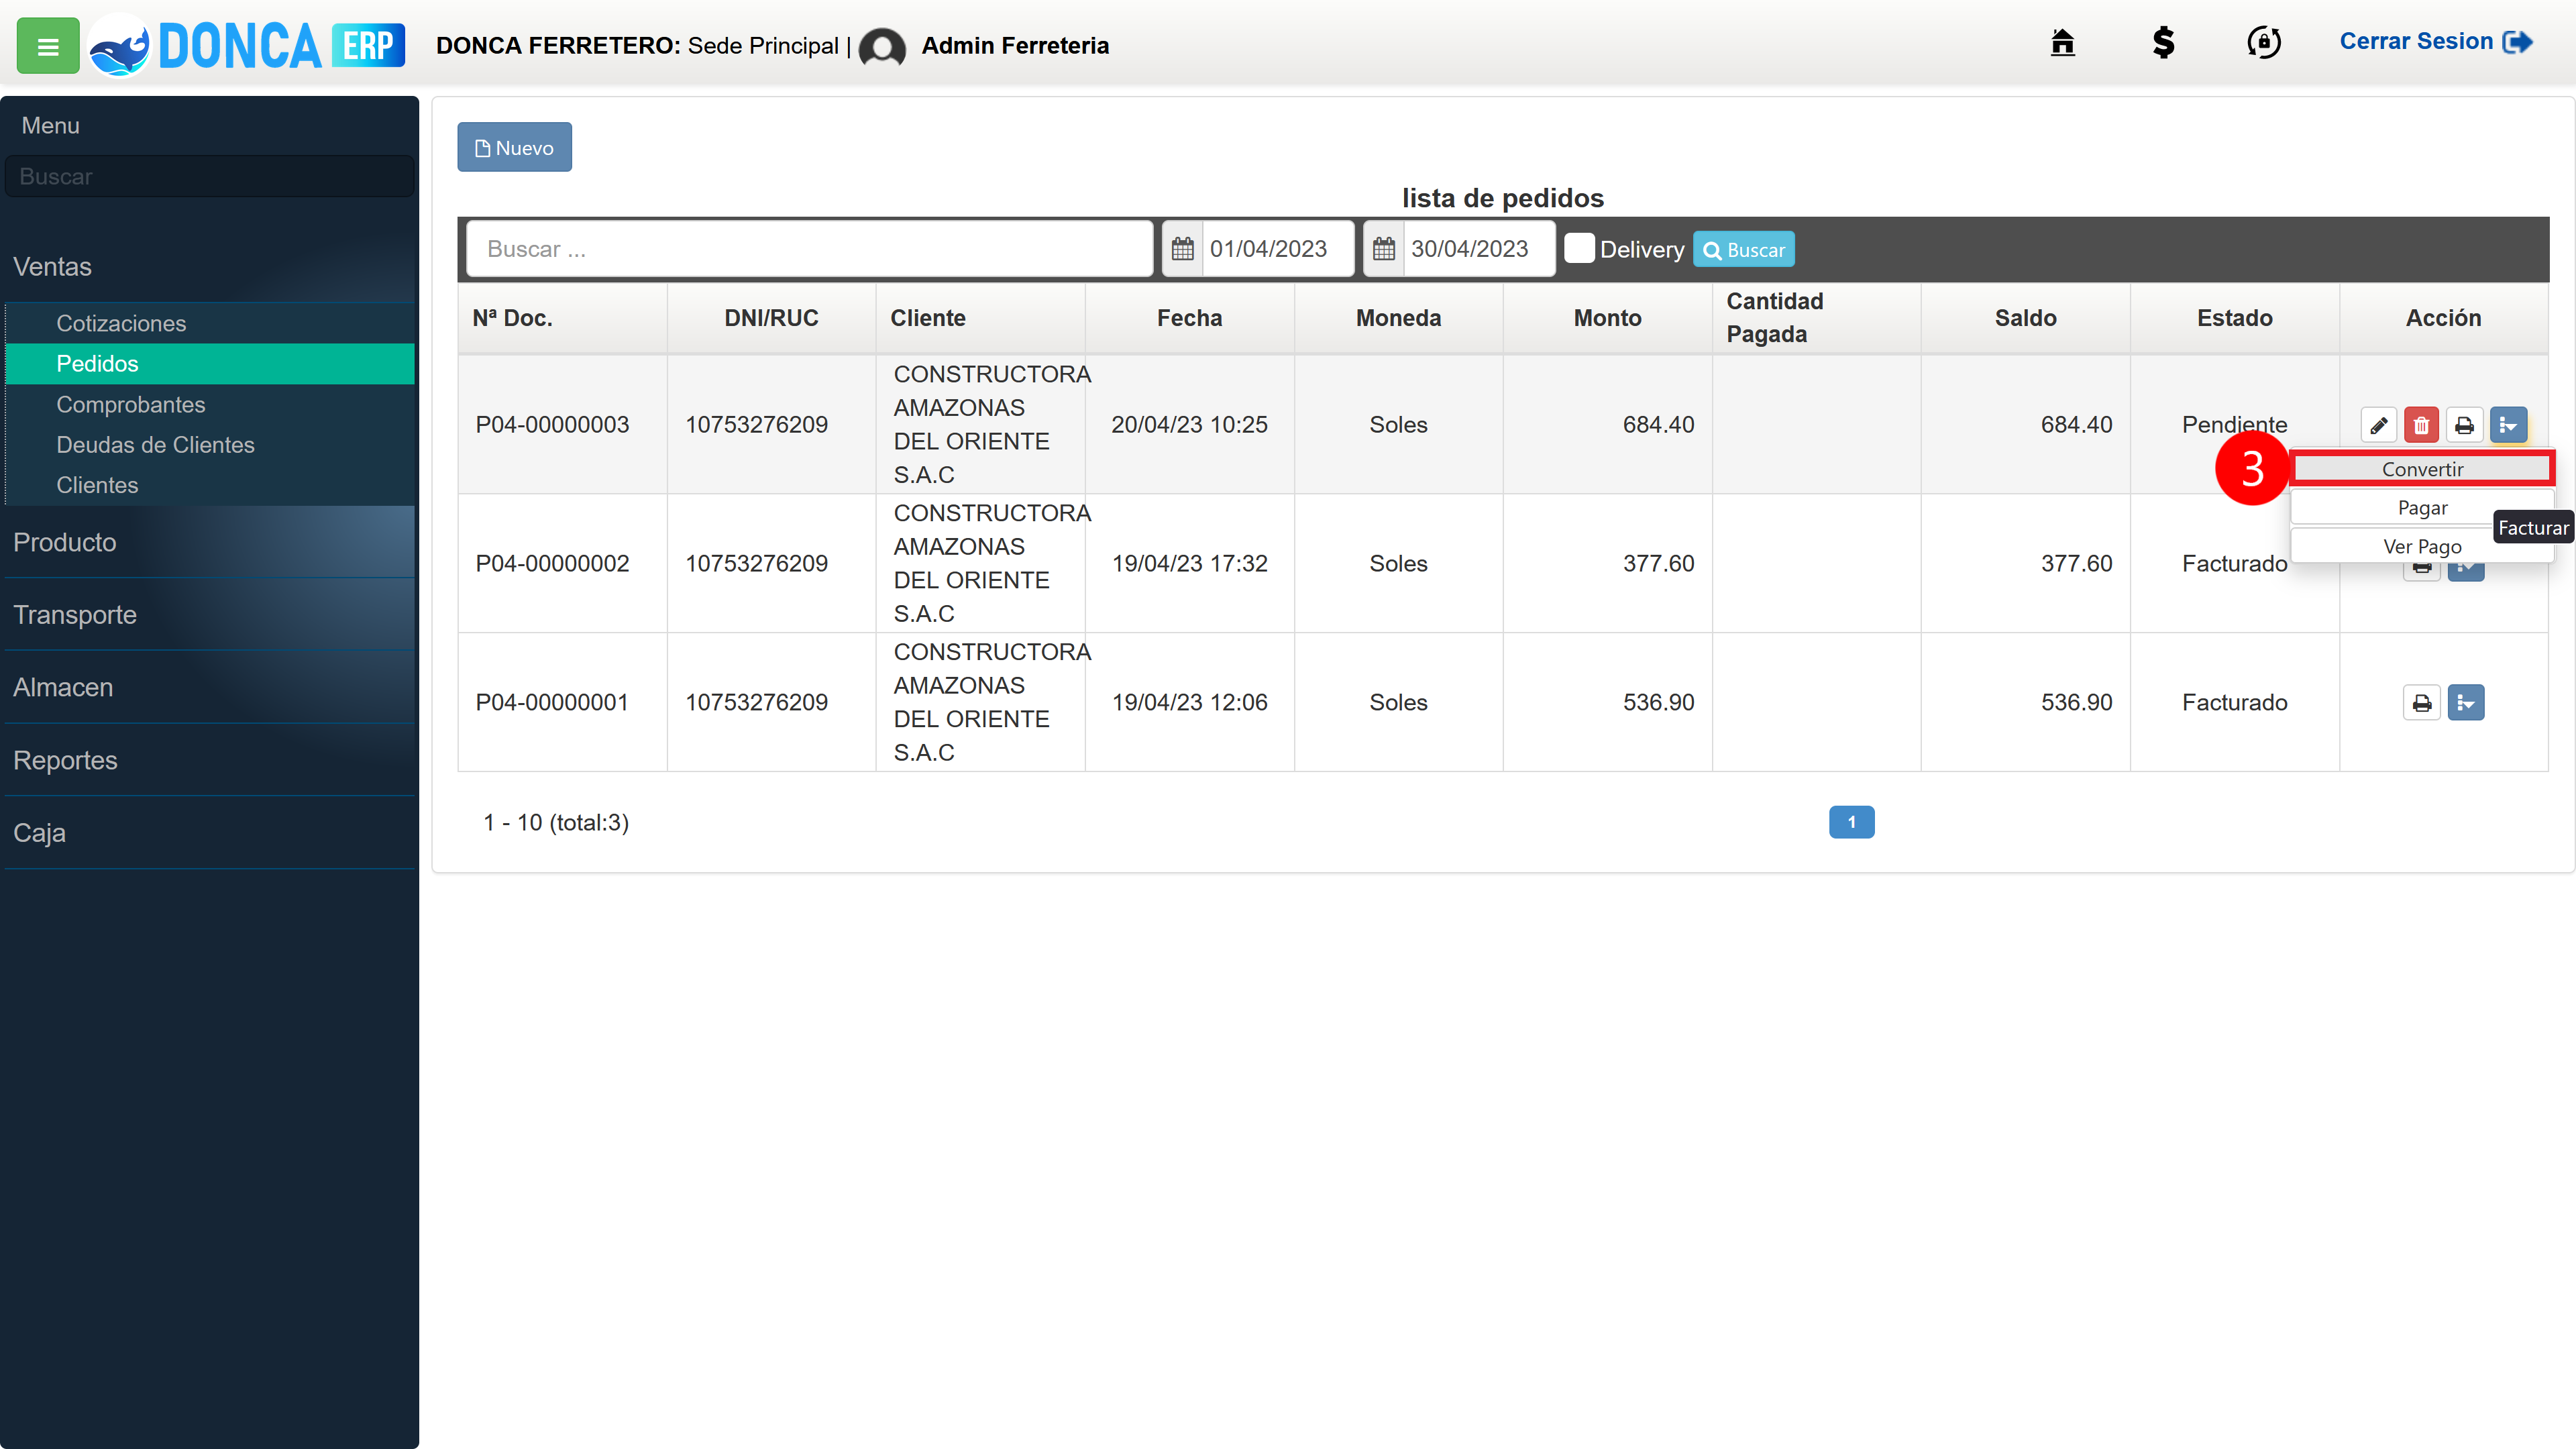Click the Monto value 377.60
2576x1449 pixels.
1658,564
